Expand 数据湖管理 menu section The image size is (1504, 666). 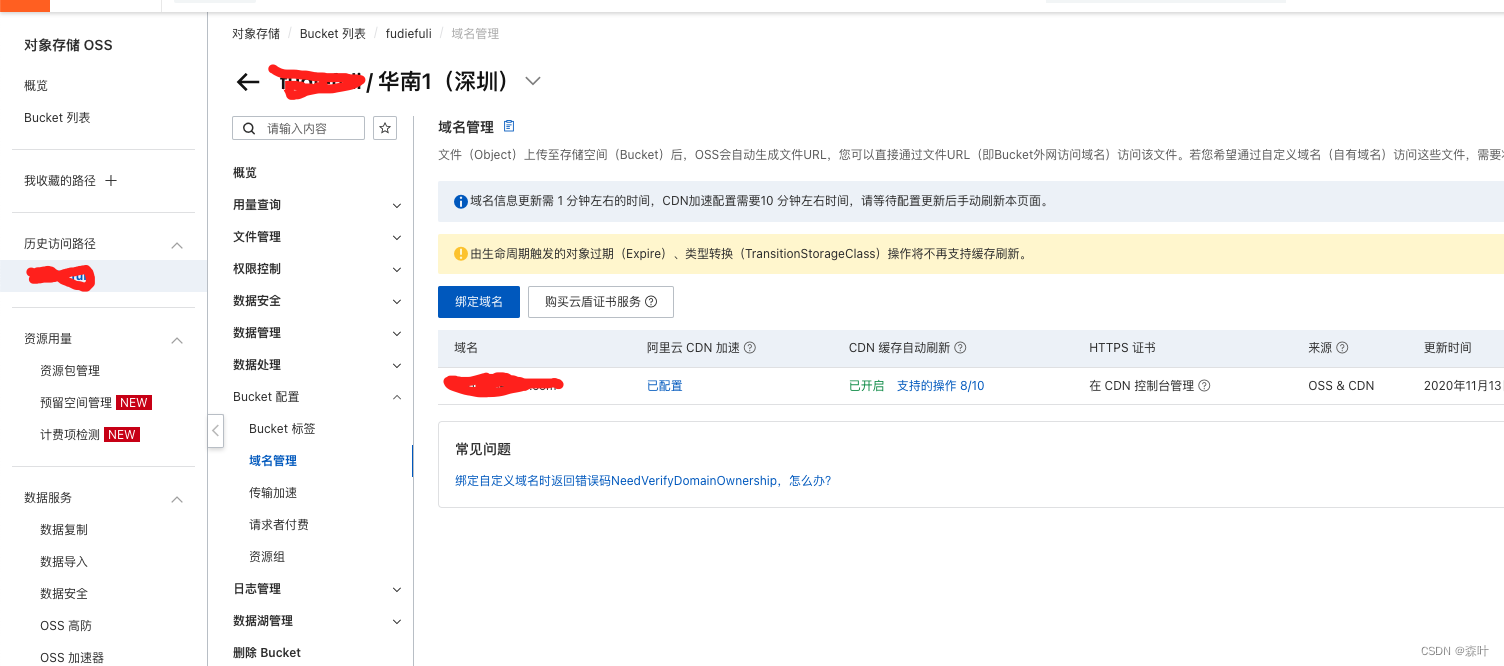tap(396, 621)
